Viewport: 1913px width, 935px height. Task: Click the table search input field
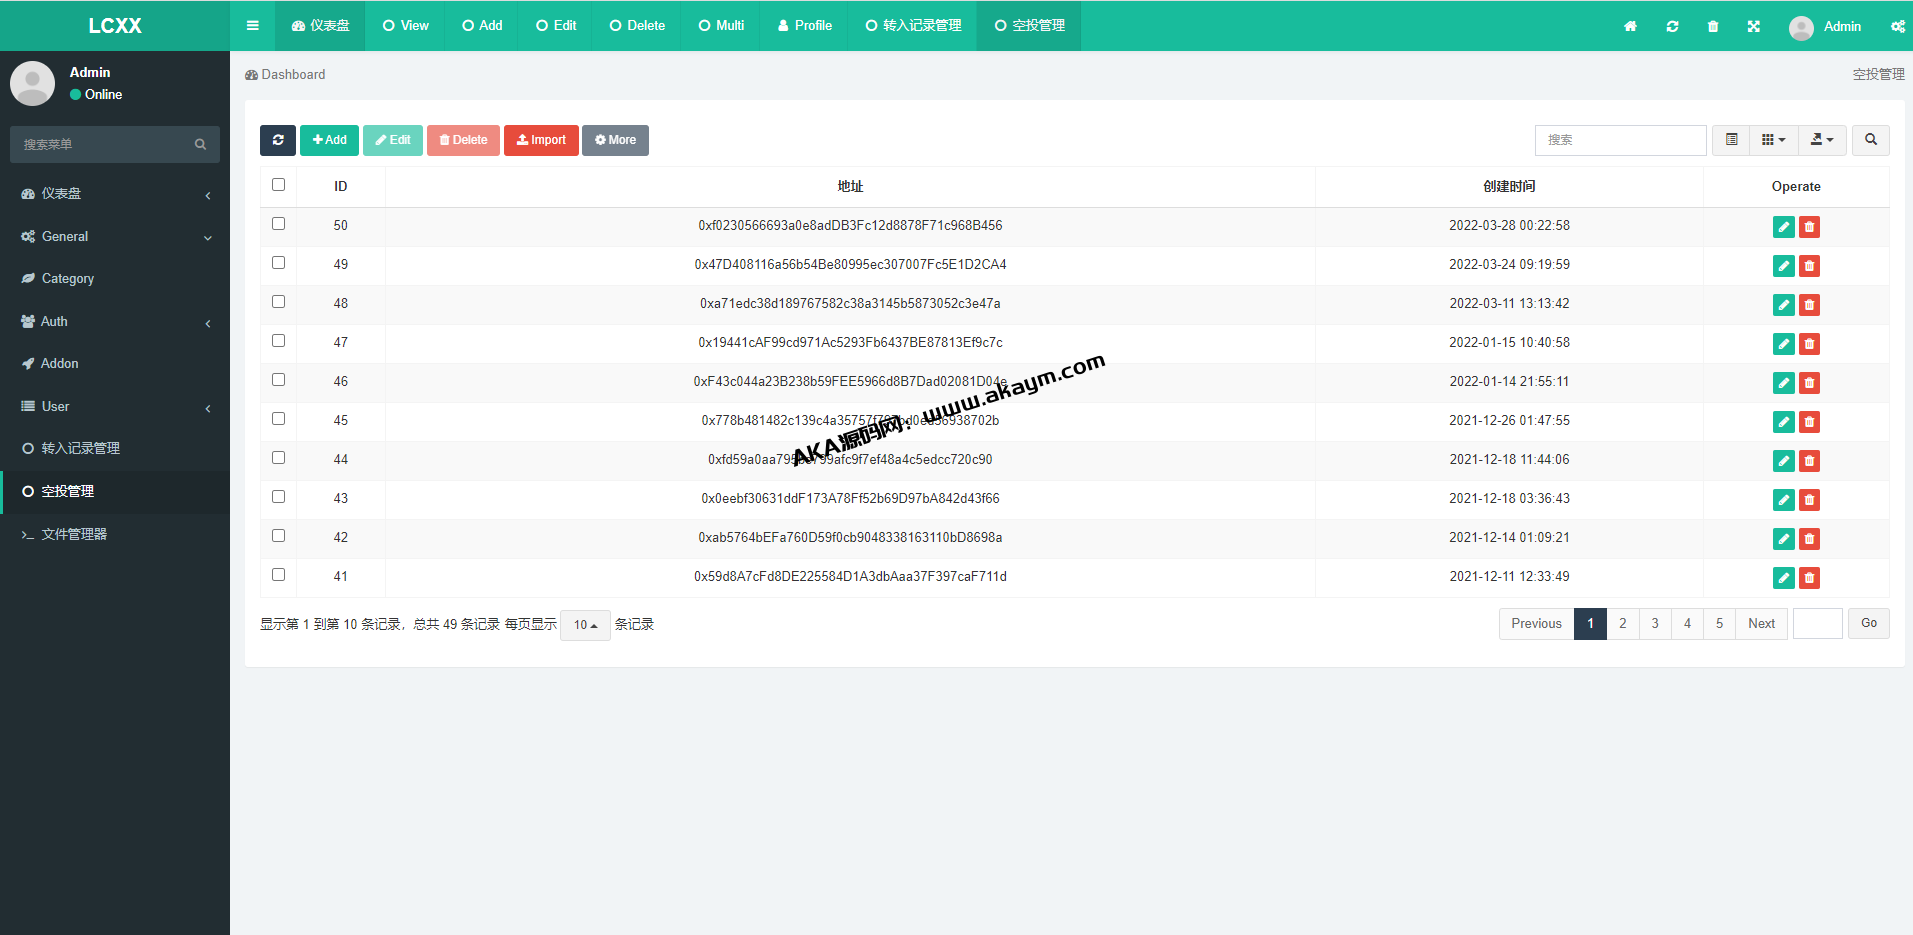[x=1620, y=140]
